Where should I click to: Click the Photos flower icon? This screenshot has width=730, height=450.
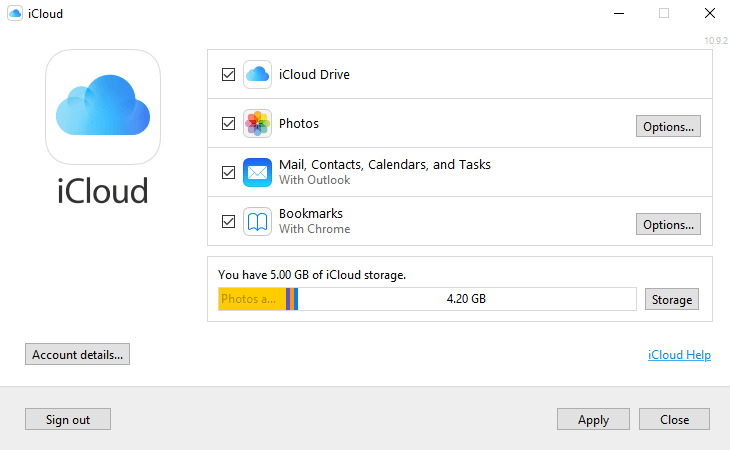[x=257, y=123]
